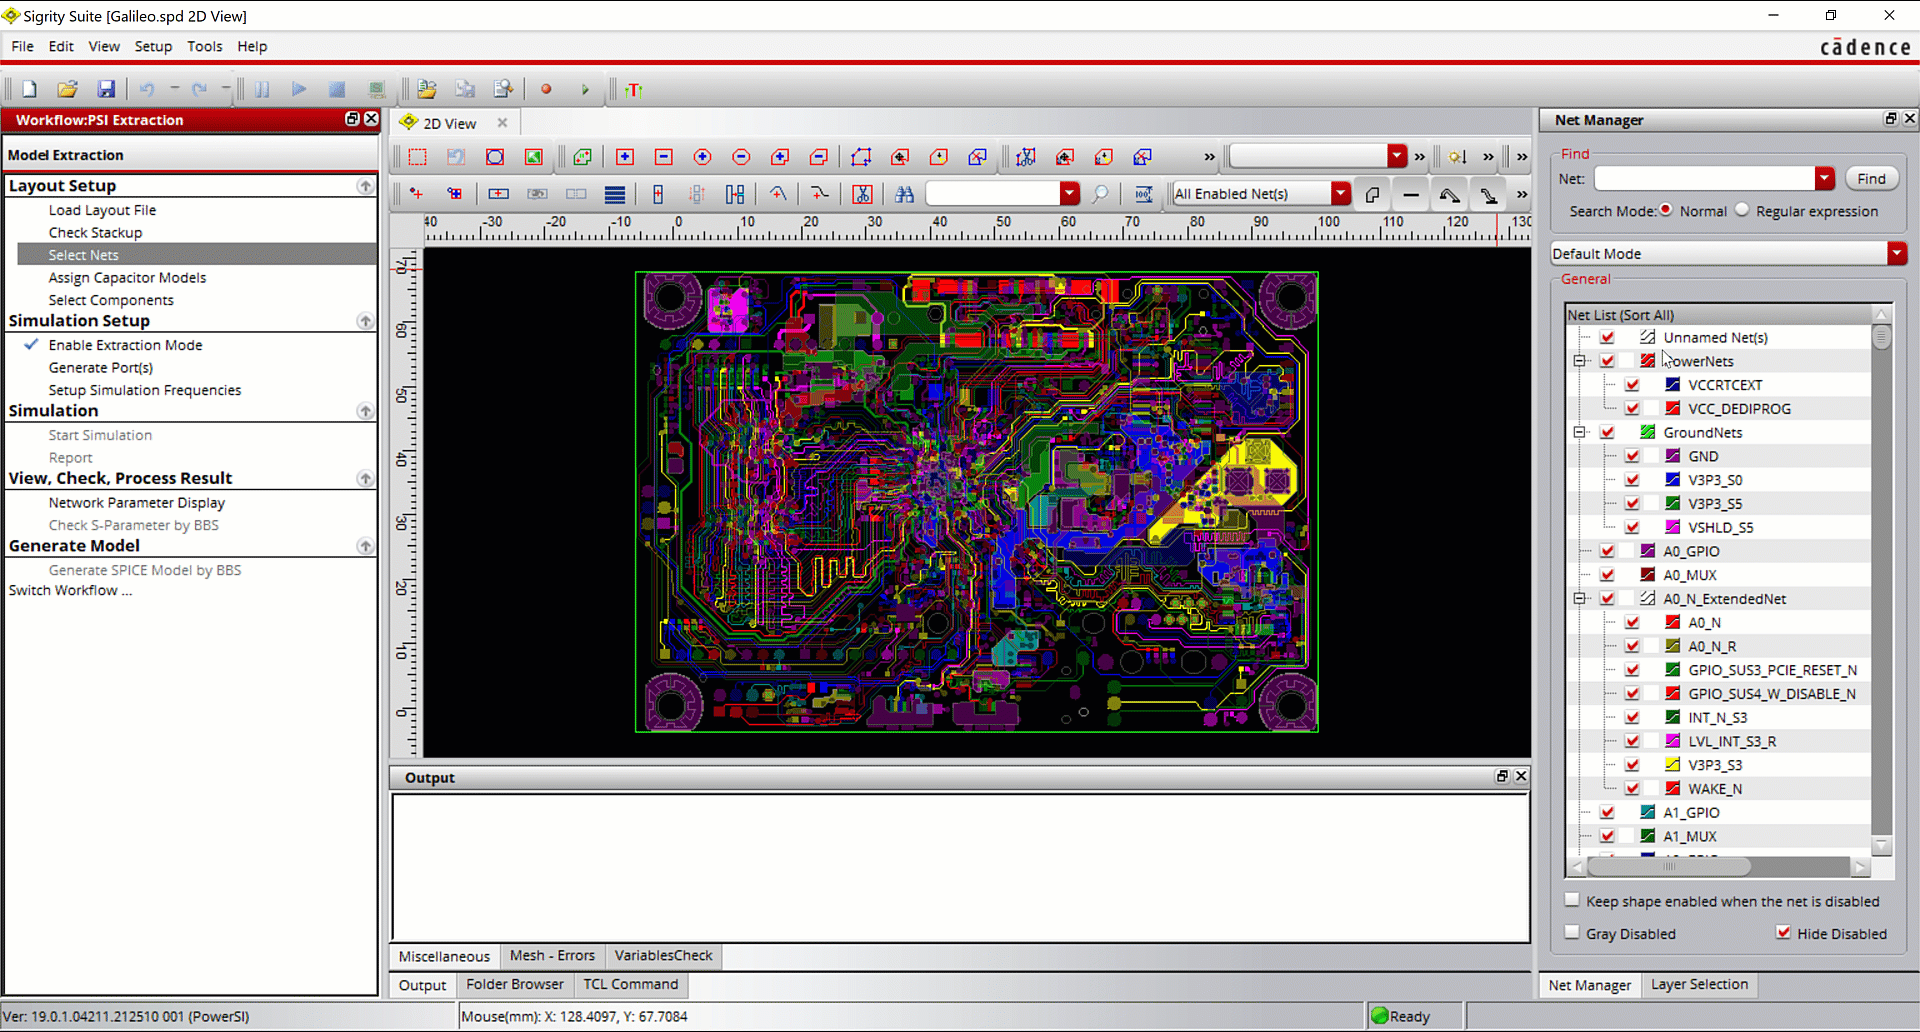Click Generate Port(s) workflow step
Screen dimensions: 1920x1032
[100, 368]
